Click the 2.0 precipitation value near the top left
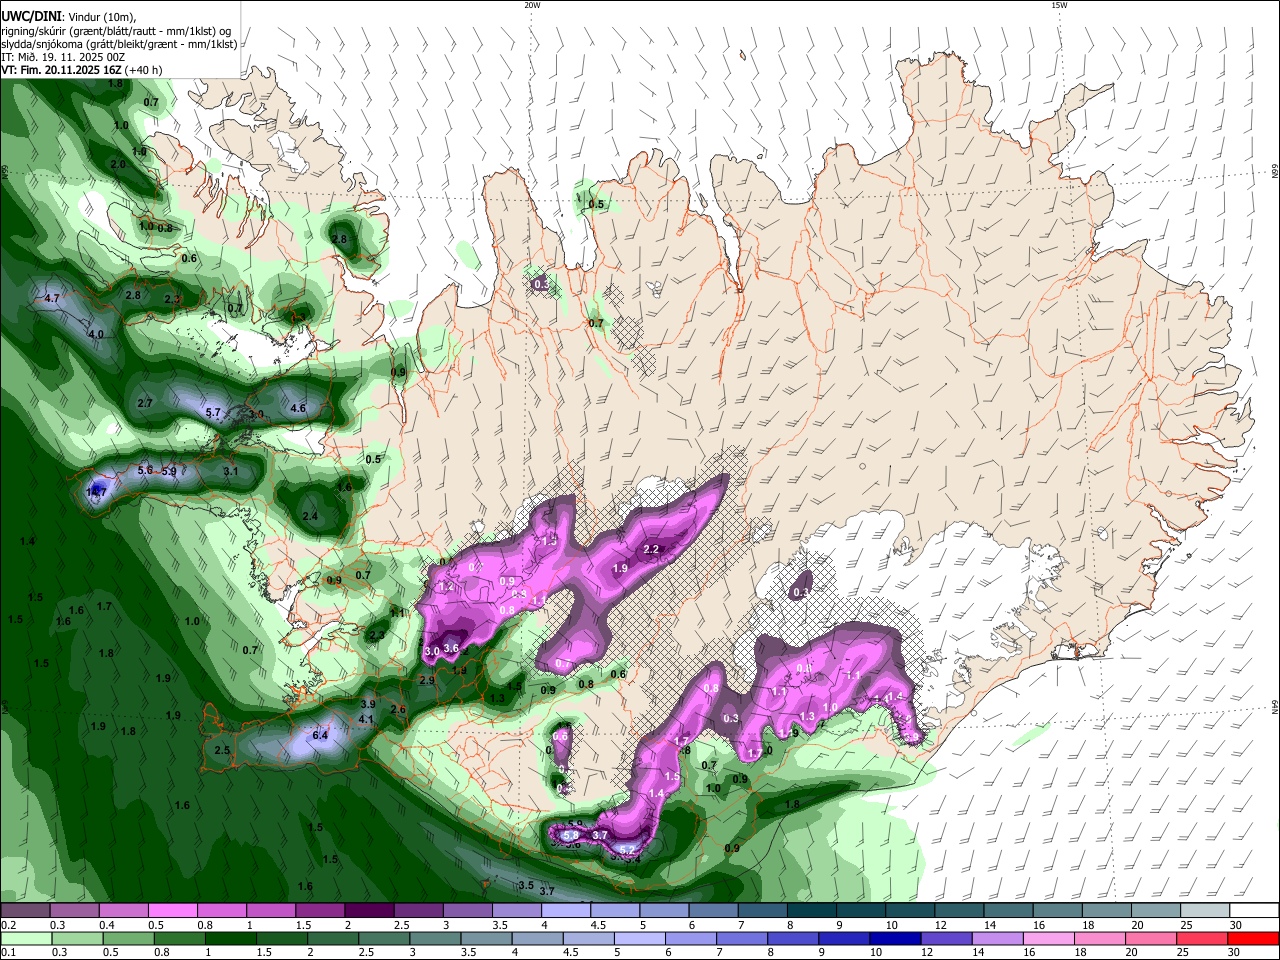Viewport: 1280px width, 960px height. tap(117, 164)
